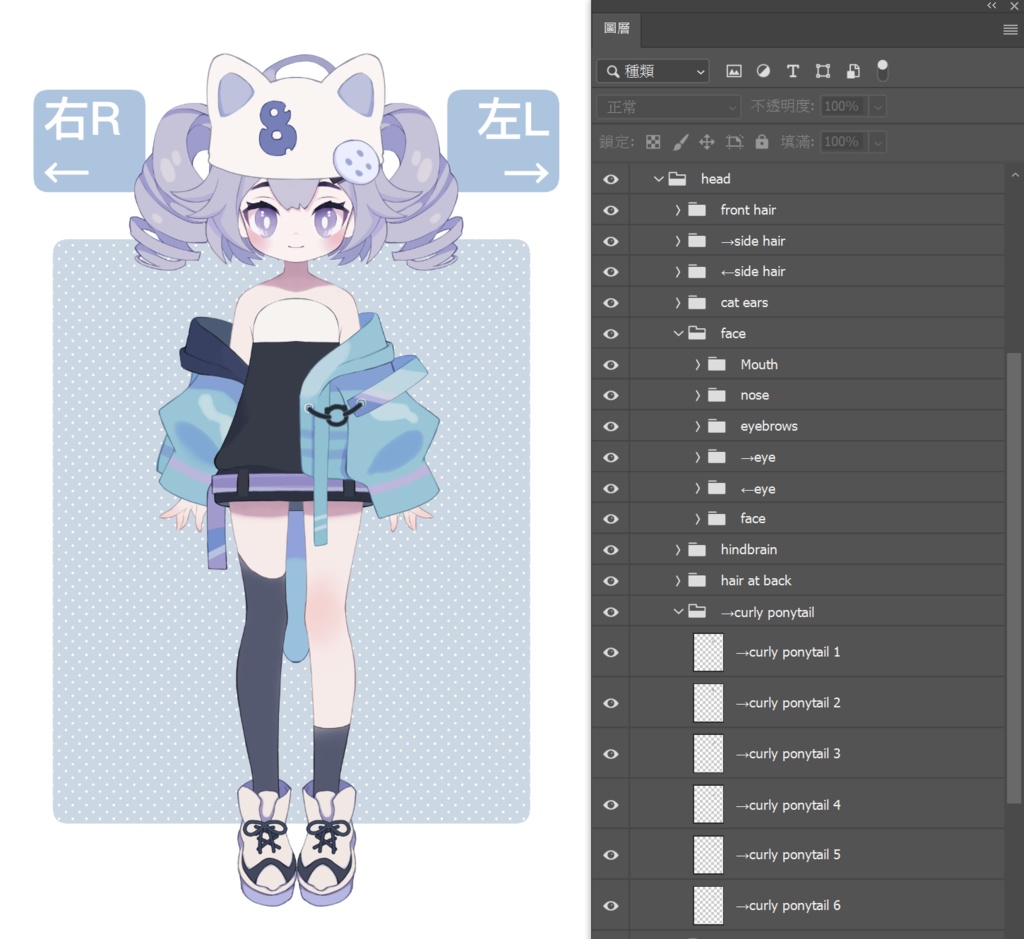Collapse the face group
Image resolution: width=1024 pixels, height=939 pixels.
pyautogui.click(x=679, y=333)
